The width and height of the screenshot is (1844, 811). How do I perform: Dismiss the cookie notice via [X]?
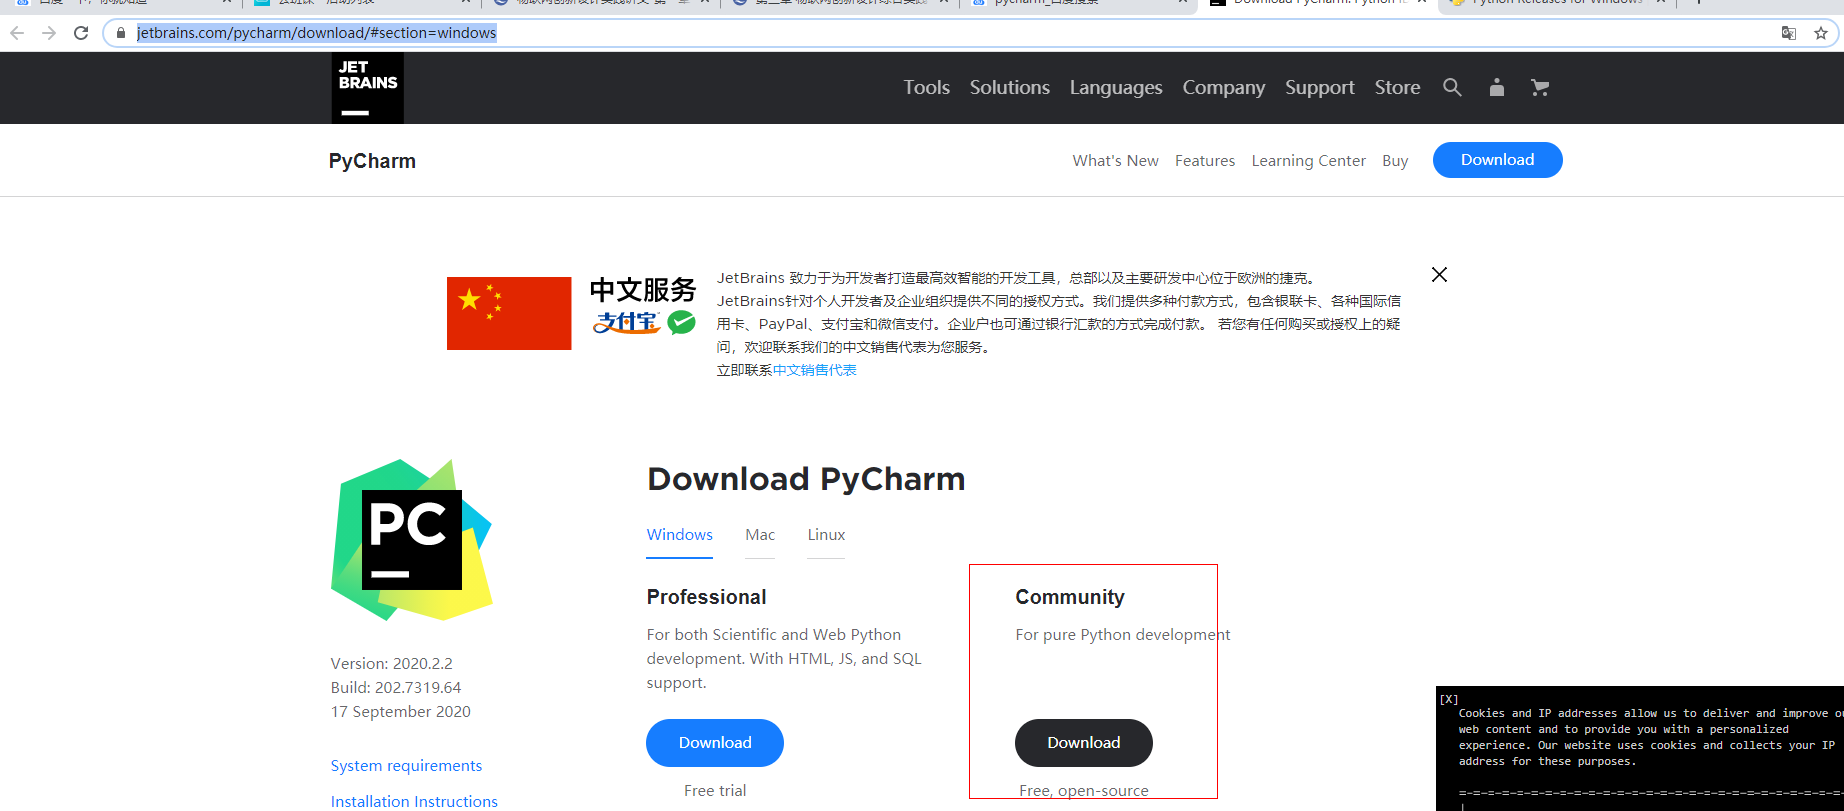click(x=1449, y=699)
